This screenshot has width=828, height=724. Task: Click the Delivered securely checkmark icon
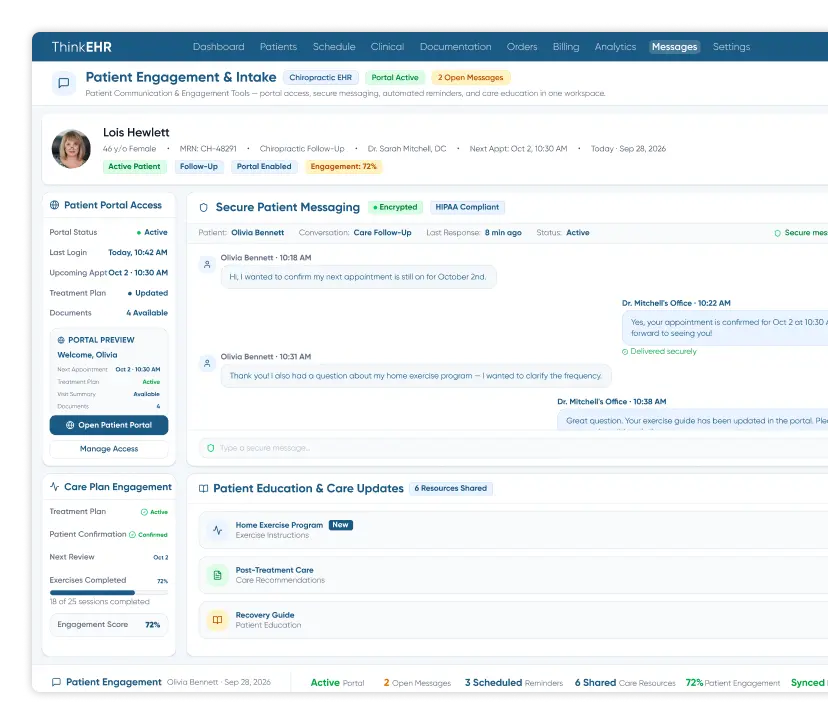tap(625, 352)
